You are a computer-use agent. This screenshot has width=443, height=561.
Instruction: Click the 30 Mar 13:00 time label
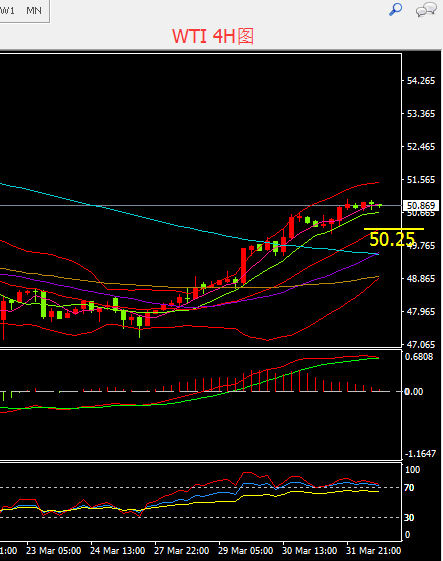[x=310, y=551]
